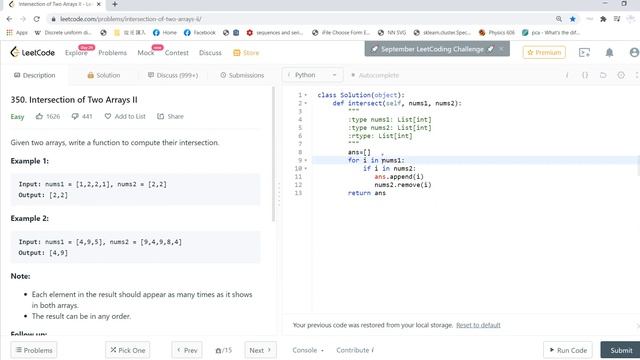Screen dimensions: 640x360
Task: Open the browser extensions puzzle icon
Action: 603,19
